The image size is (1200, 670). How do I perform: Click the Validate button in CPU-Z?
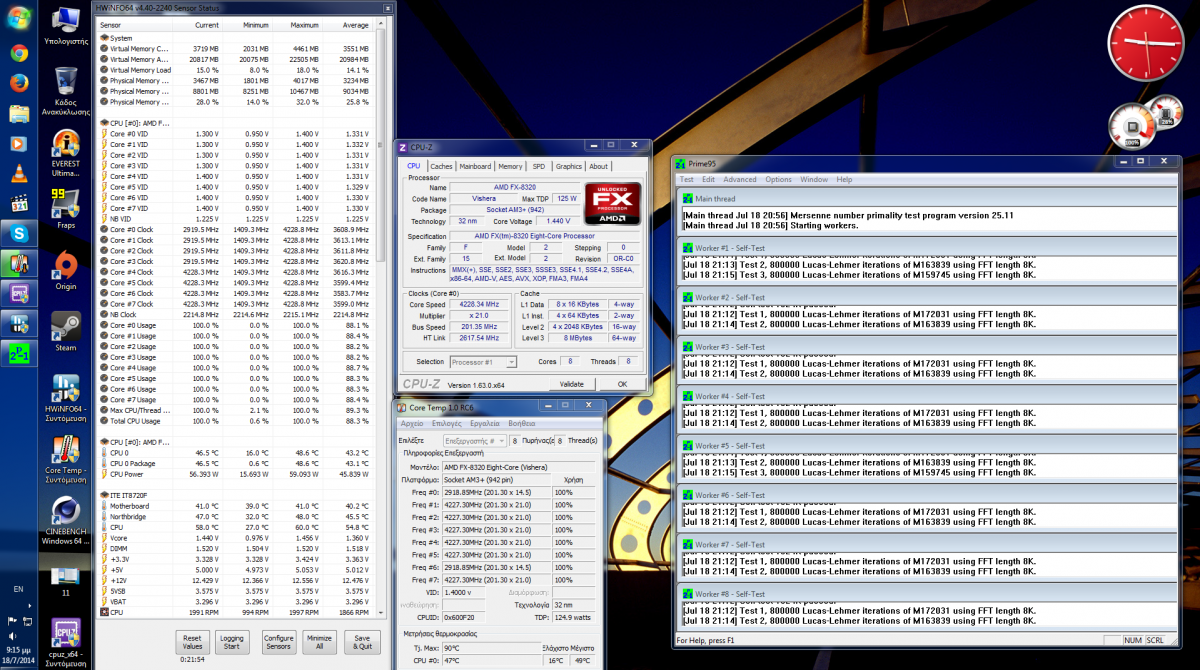point(572,384)
